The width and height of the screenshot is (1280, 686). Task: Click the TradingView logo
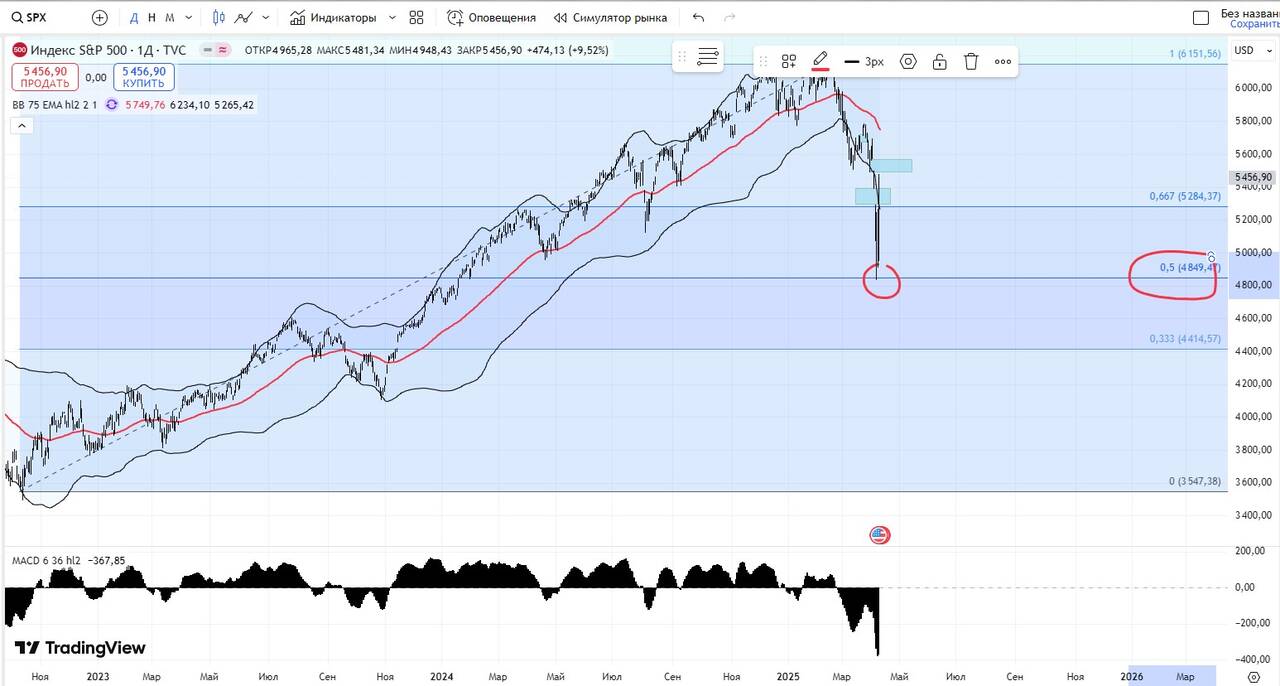click(x=80, y=648)
